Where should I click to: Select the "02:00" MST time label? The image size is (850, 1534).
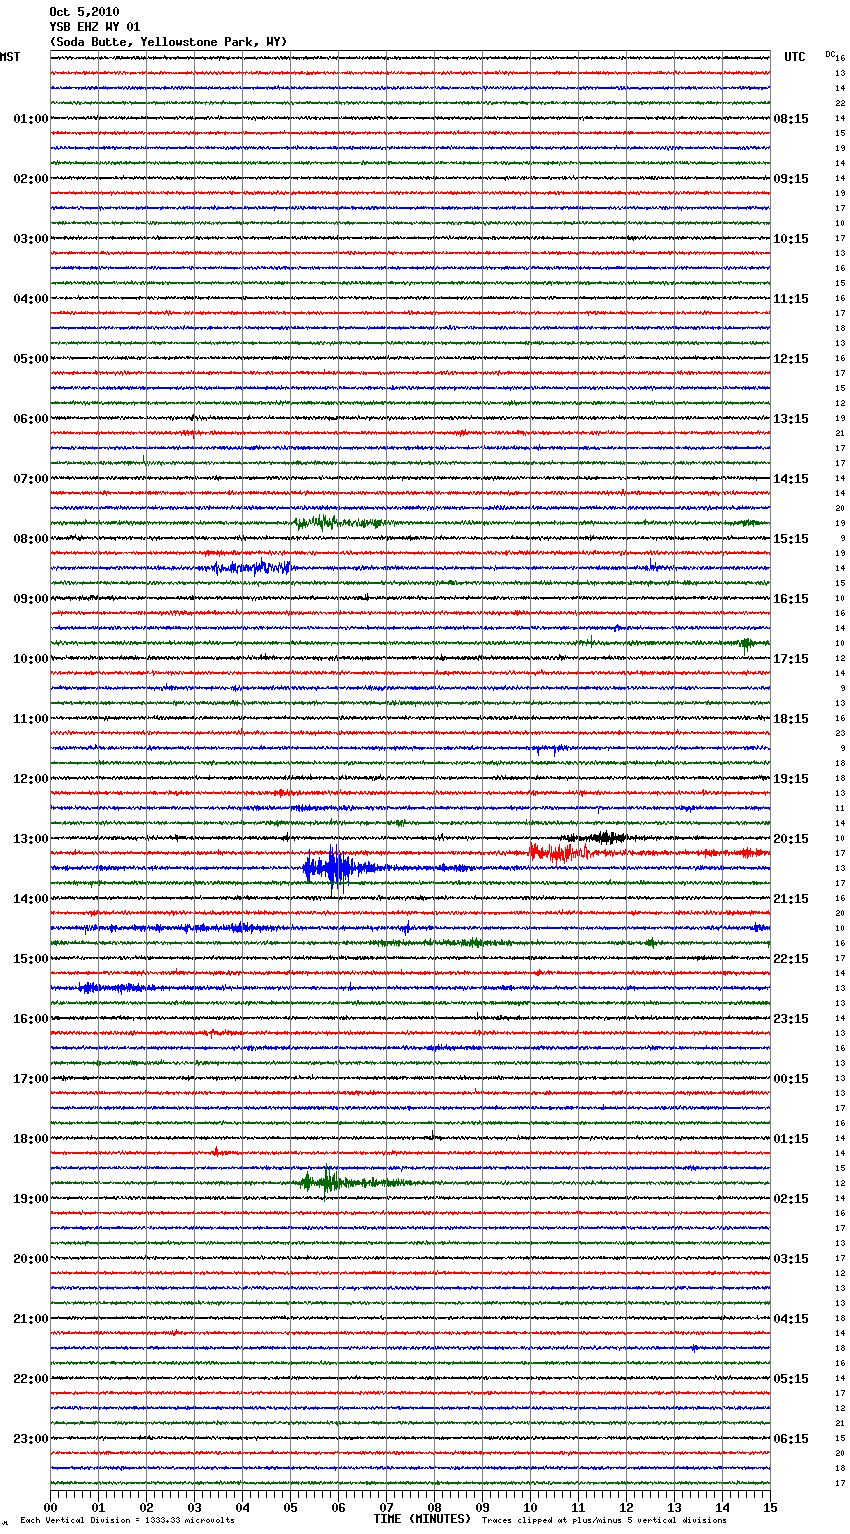31,179
